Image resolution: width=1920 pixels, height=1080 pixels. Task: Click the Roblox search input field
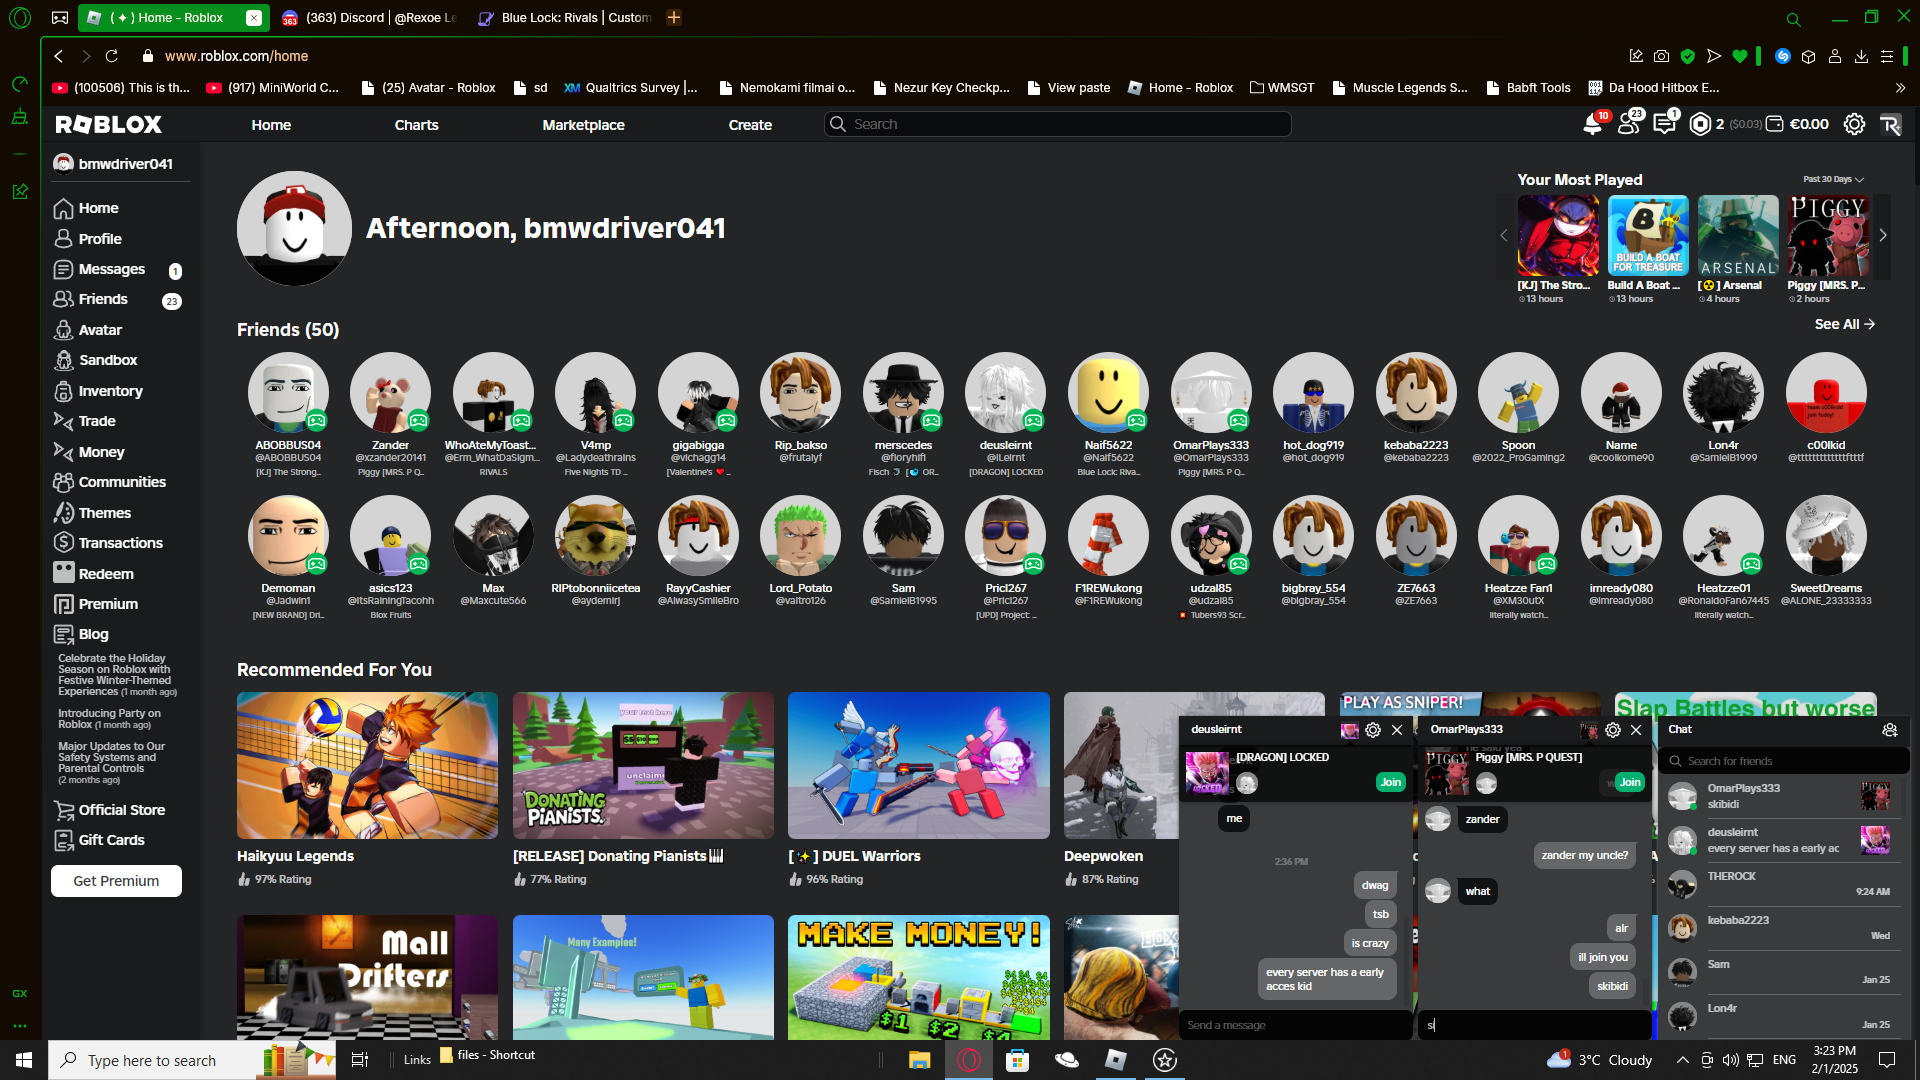coord(1060,124)
